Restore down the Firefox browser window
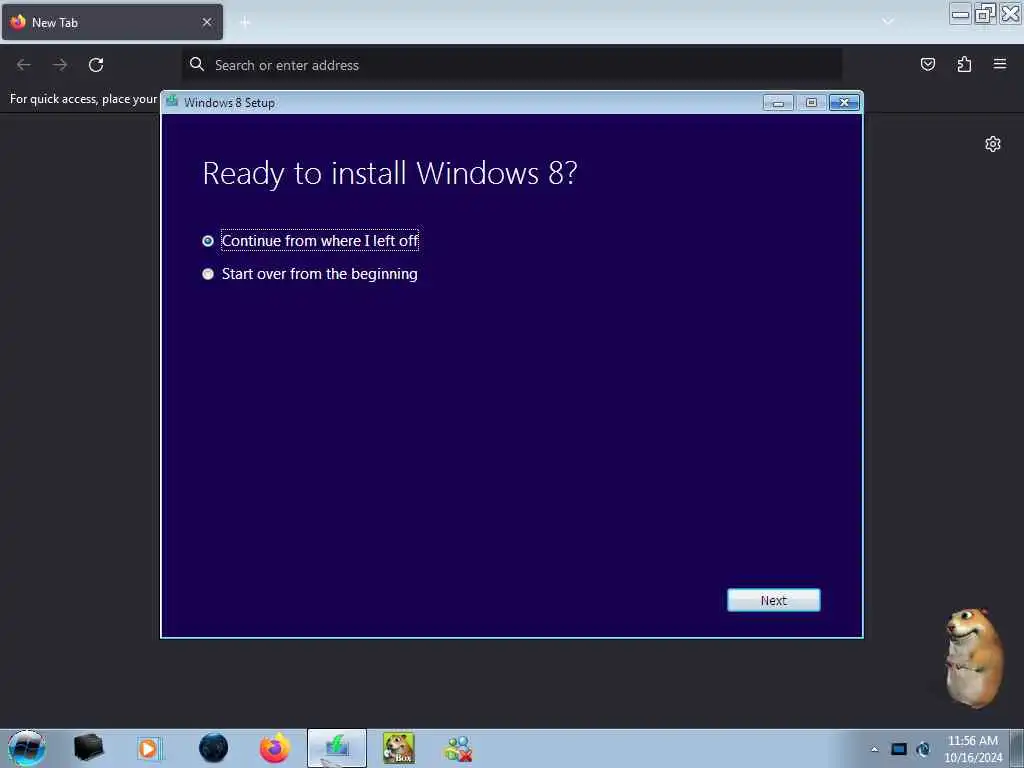This screenshot has height=768, width=1024. click(x=985, y=14)
